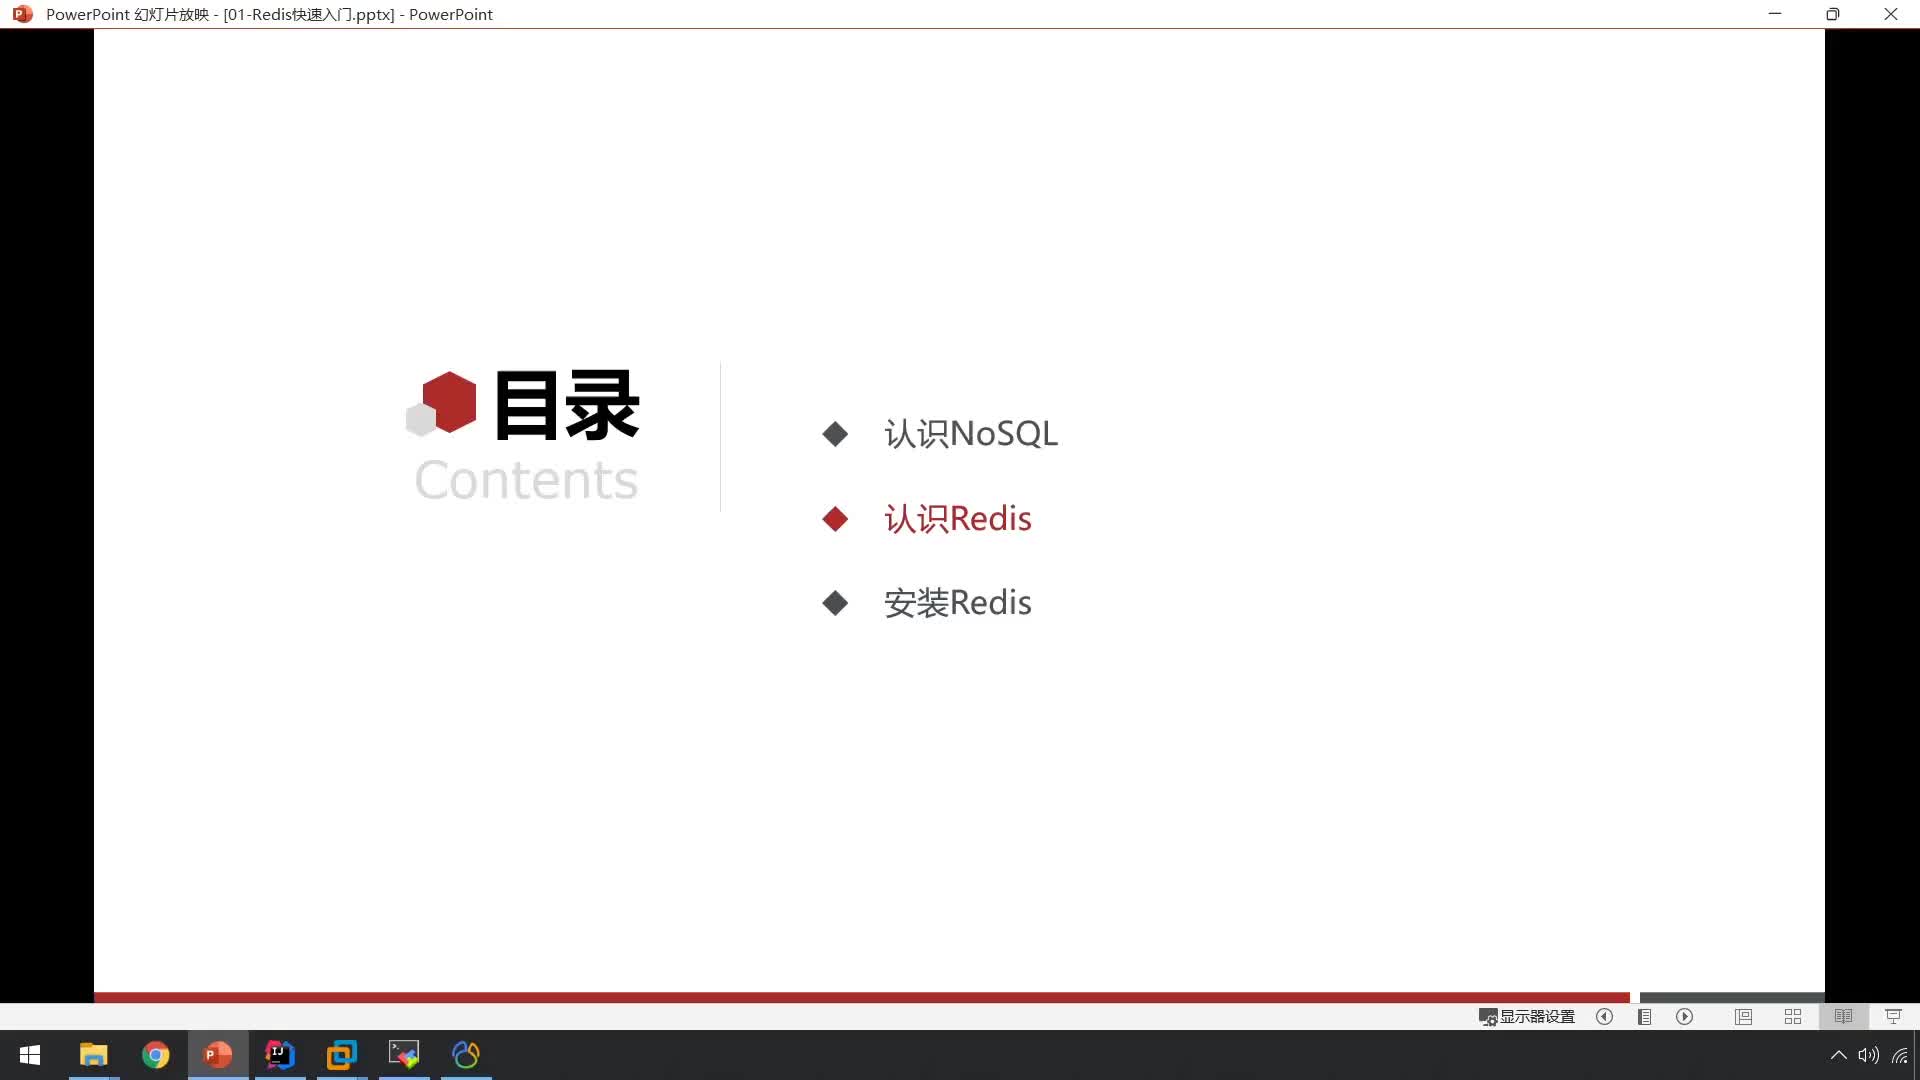
Task: Click the slide show view icon
Action: 1896,1015
